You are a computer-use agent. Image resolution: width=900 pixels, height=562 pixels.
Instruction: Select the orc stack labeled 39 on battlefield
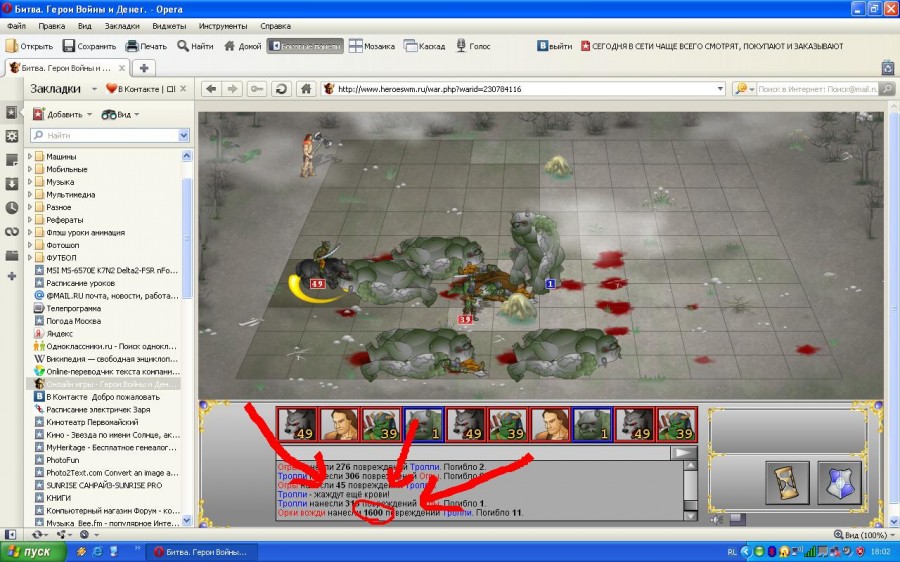472,299
